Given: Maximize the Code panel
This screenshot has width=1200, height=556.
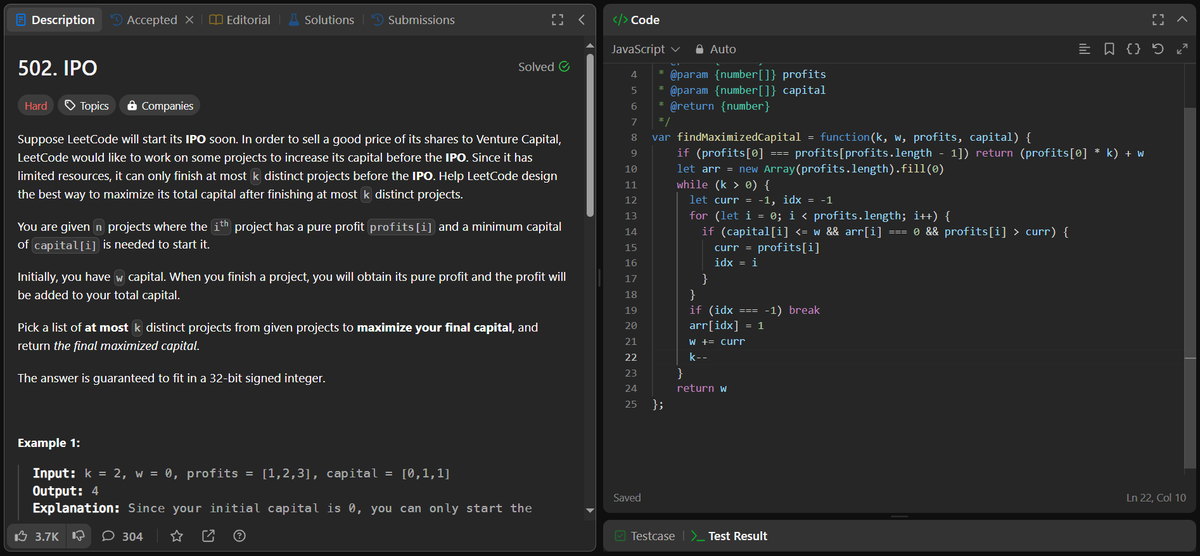Looking at the screenshot, I should [x=1157, y=20].
